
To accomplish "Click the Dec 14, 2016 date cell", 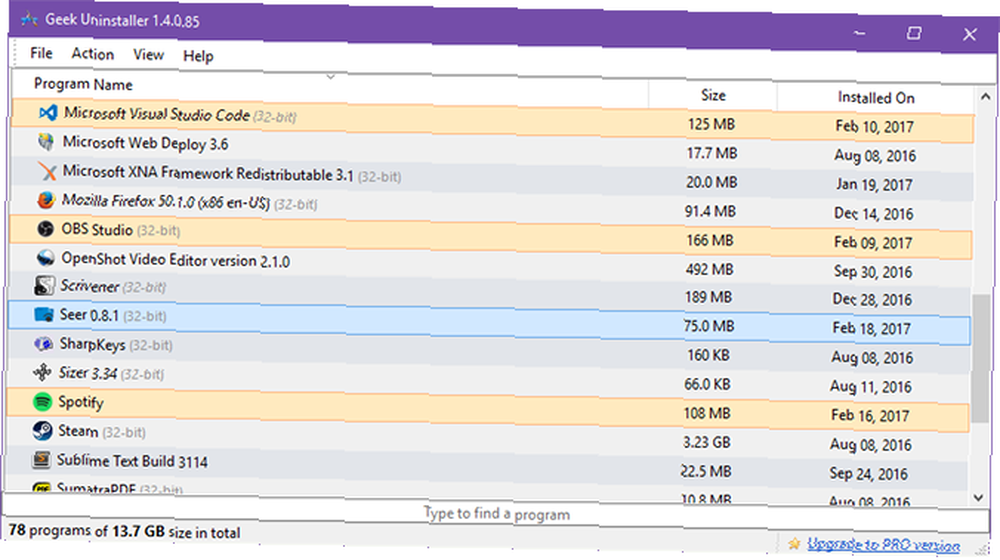I will [873, 214].
